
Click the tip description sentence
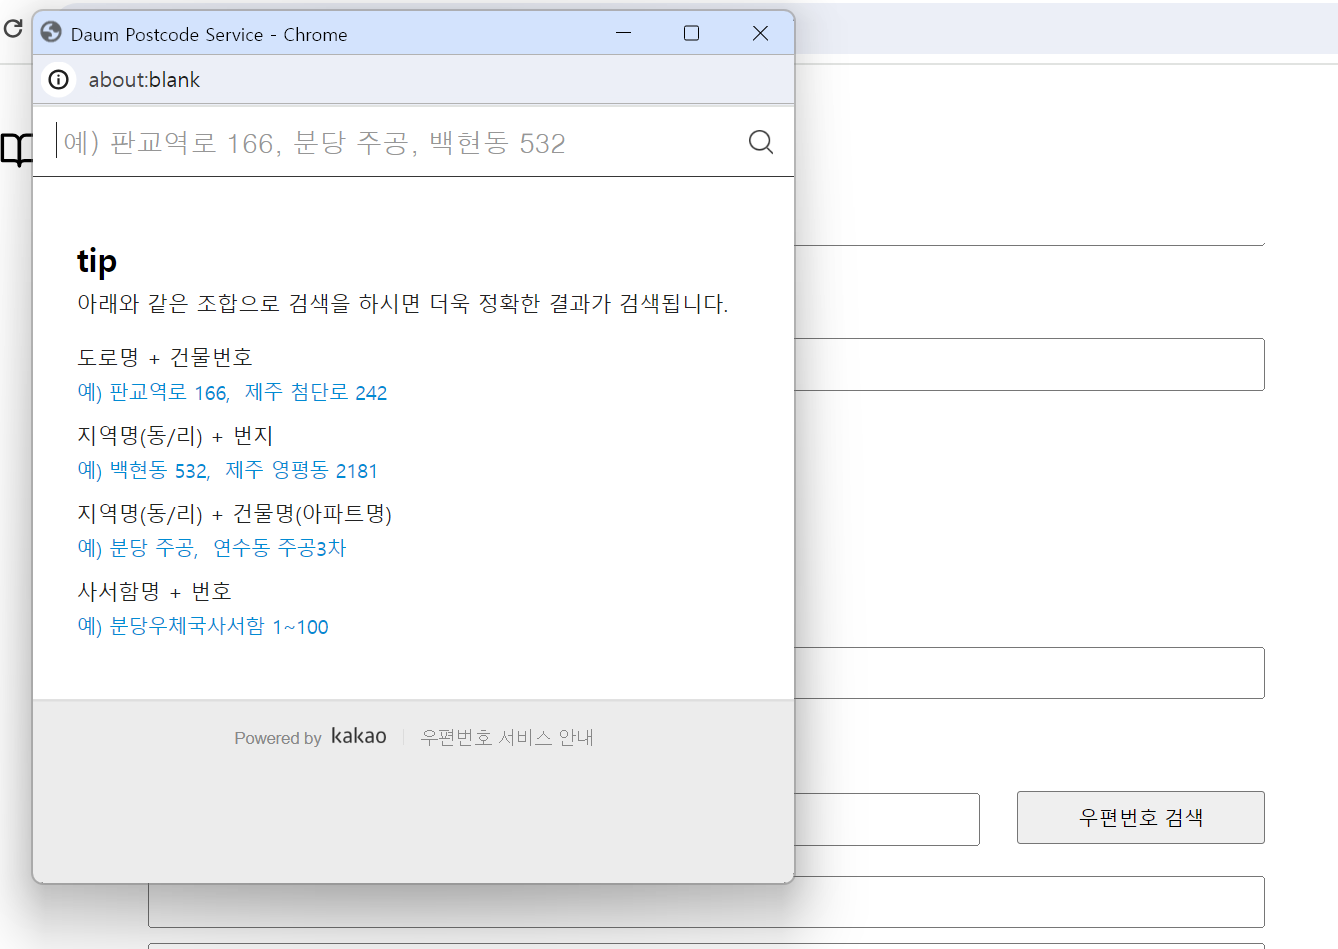(403, 303)
